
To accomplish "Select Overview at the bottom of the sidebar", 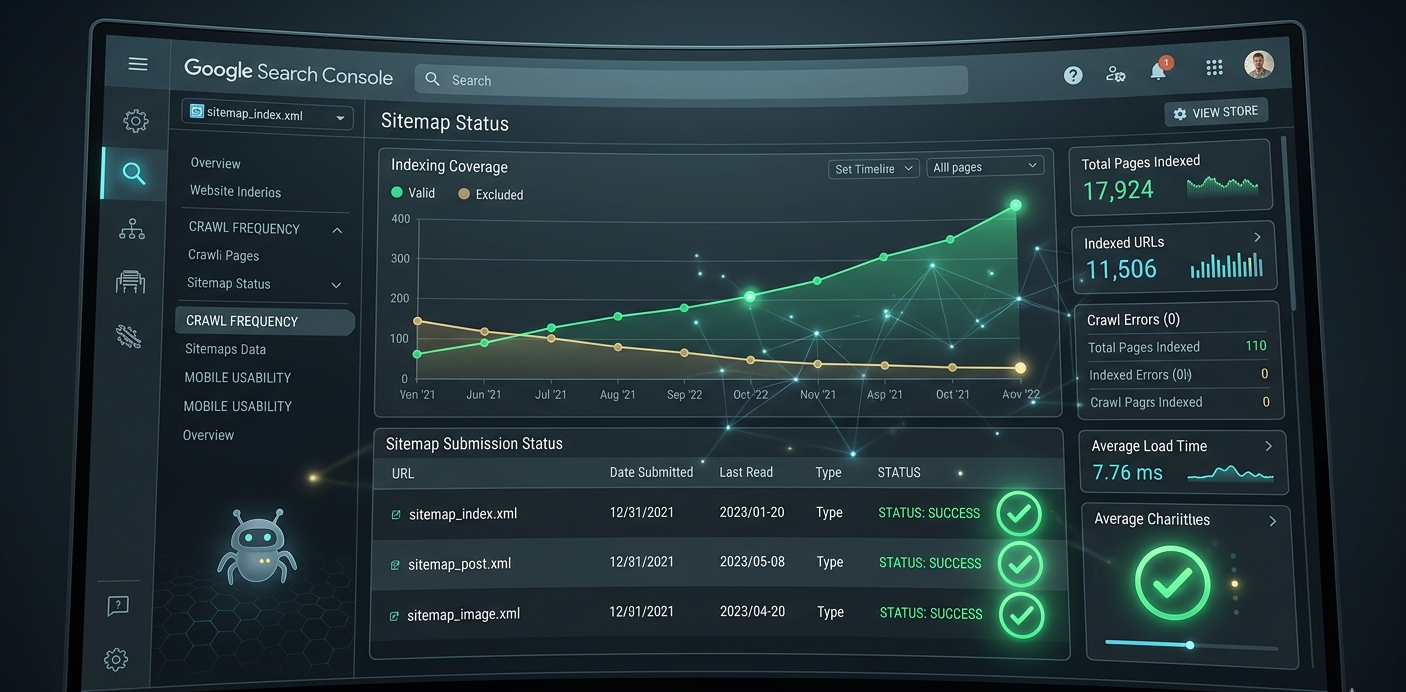I will (208, 435).
